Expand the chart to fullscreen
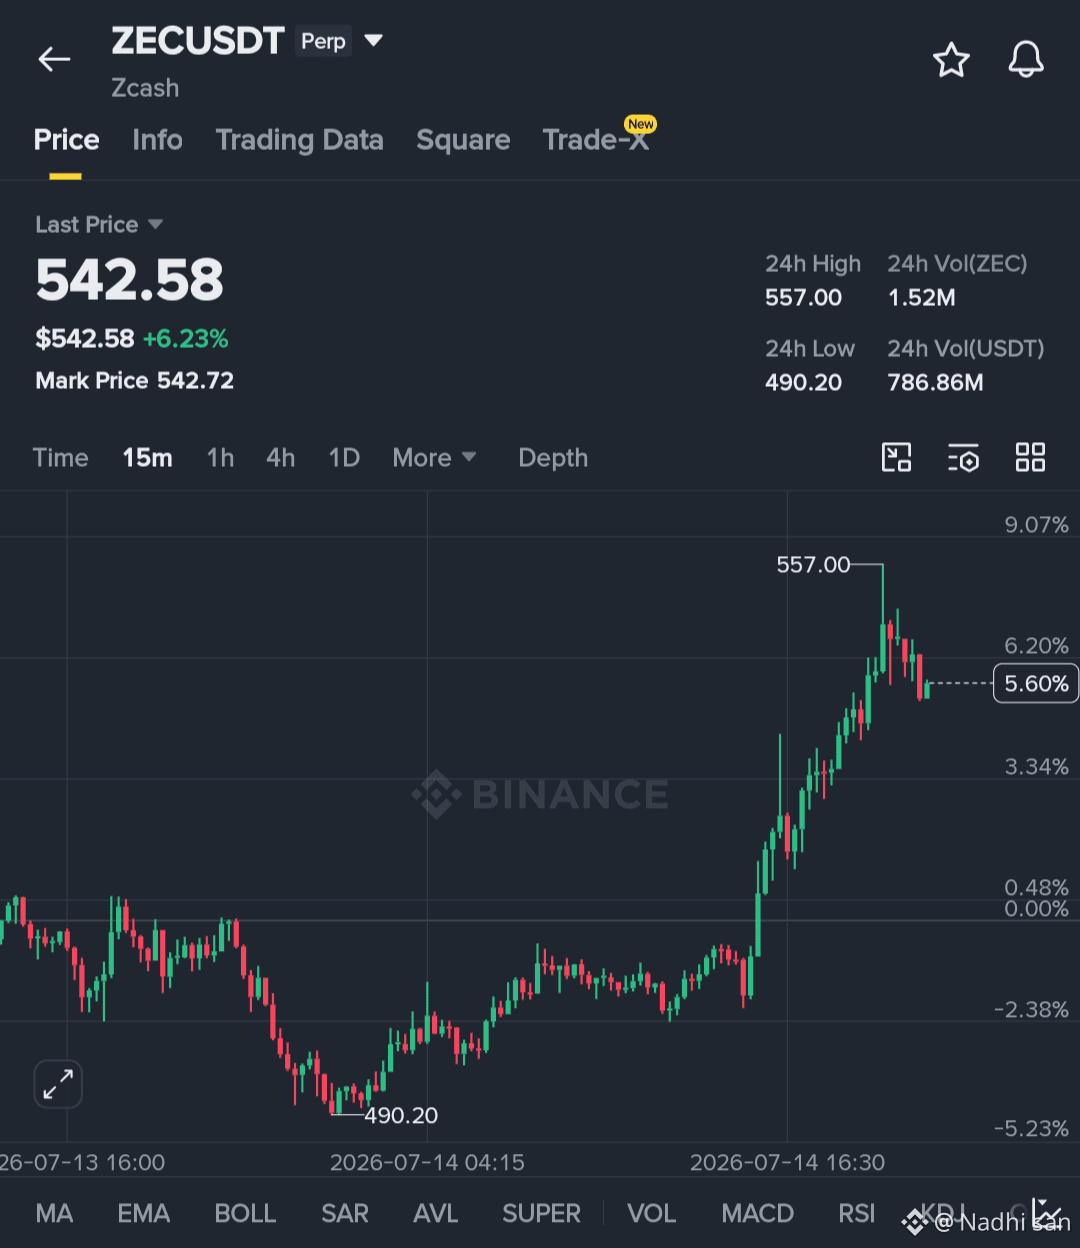1080x1248 pixels. point(58,1084)
